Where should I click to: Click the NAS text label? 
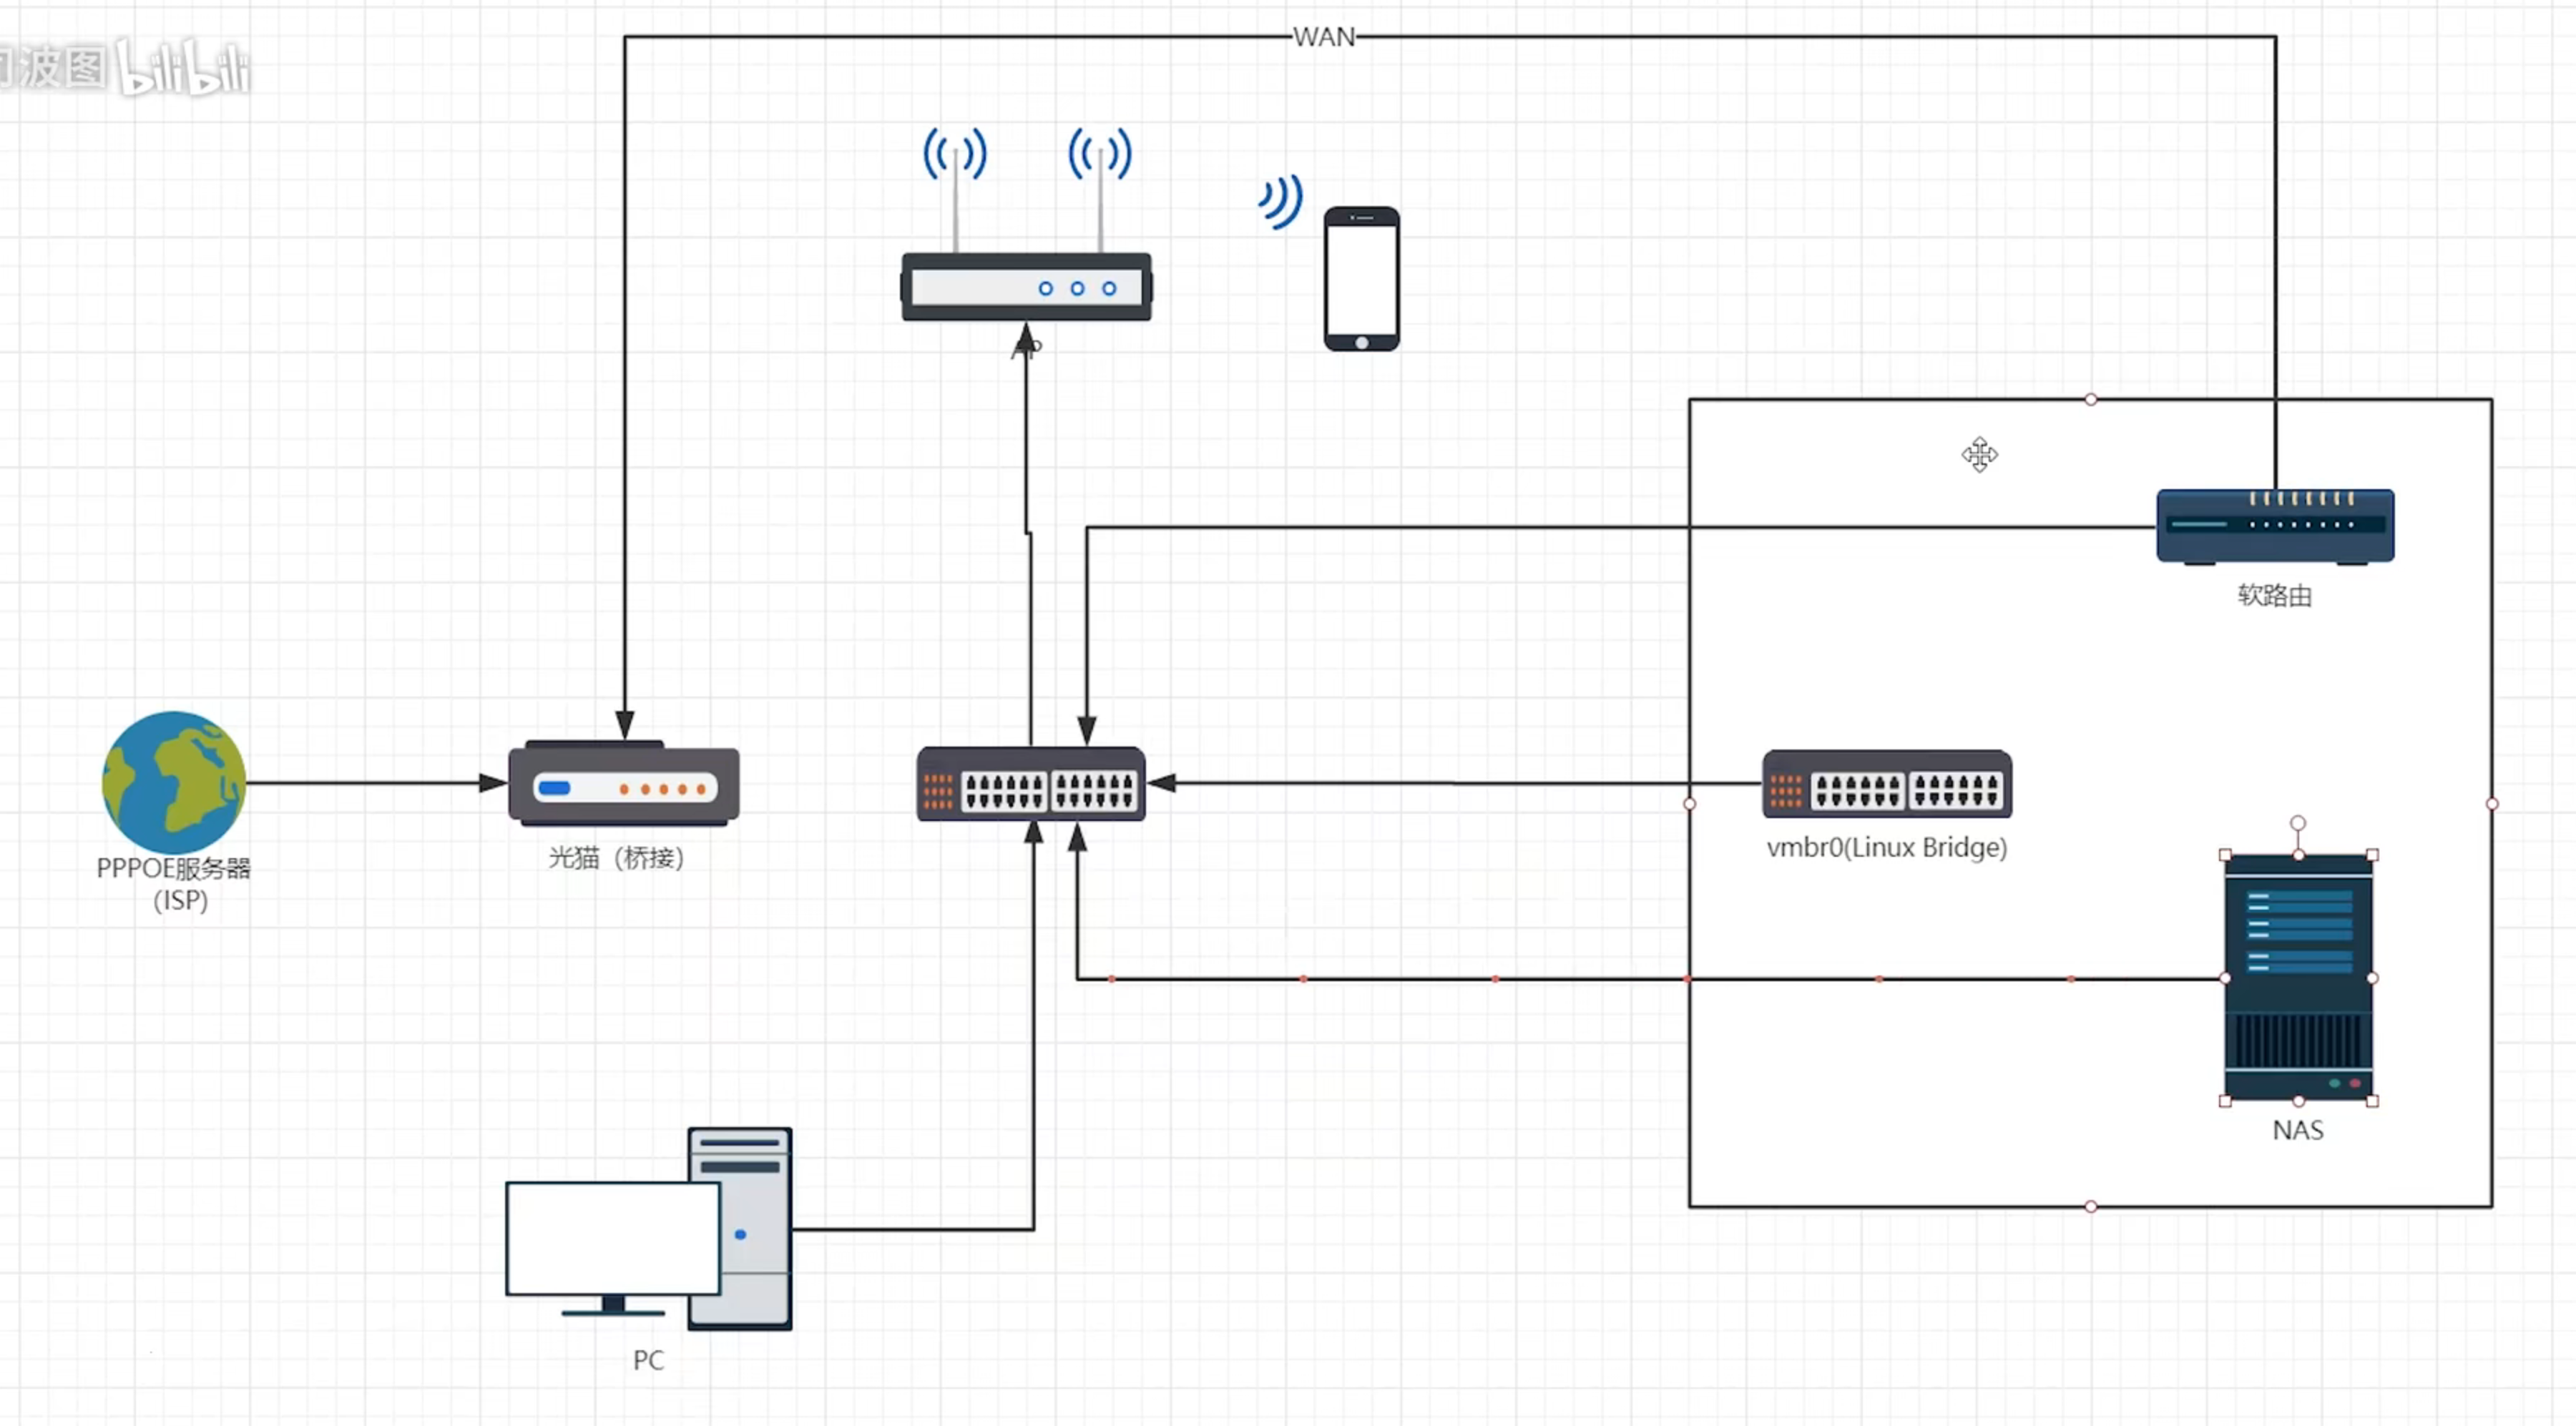pyautogui.click(x=2297, y=1130)
